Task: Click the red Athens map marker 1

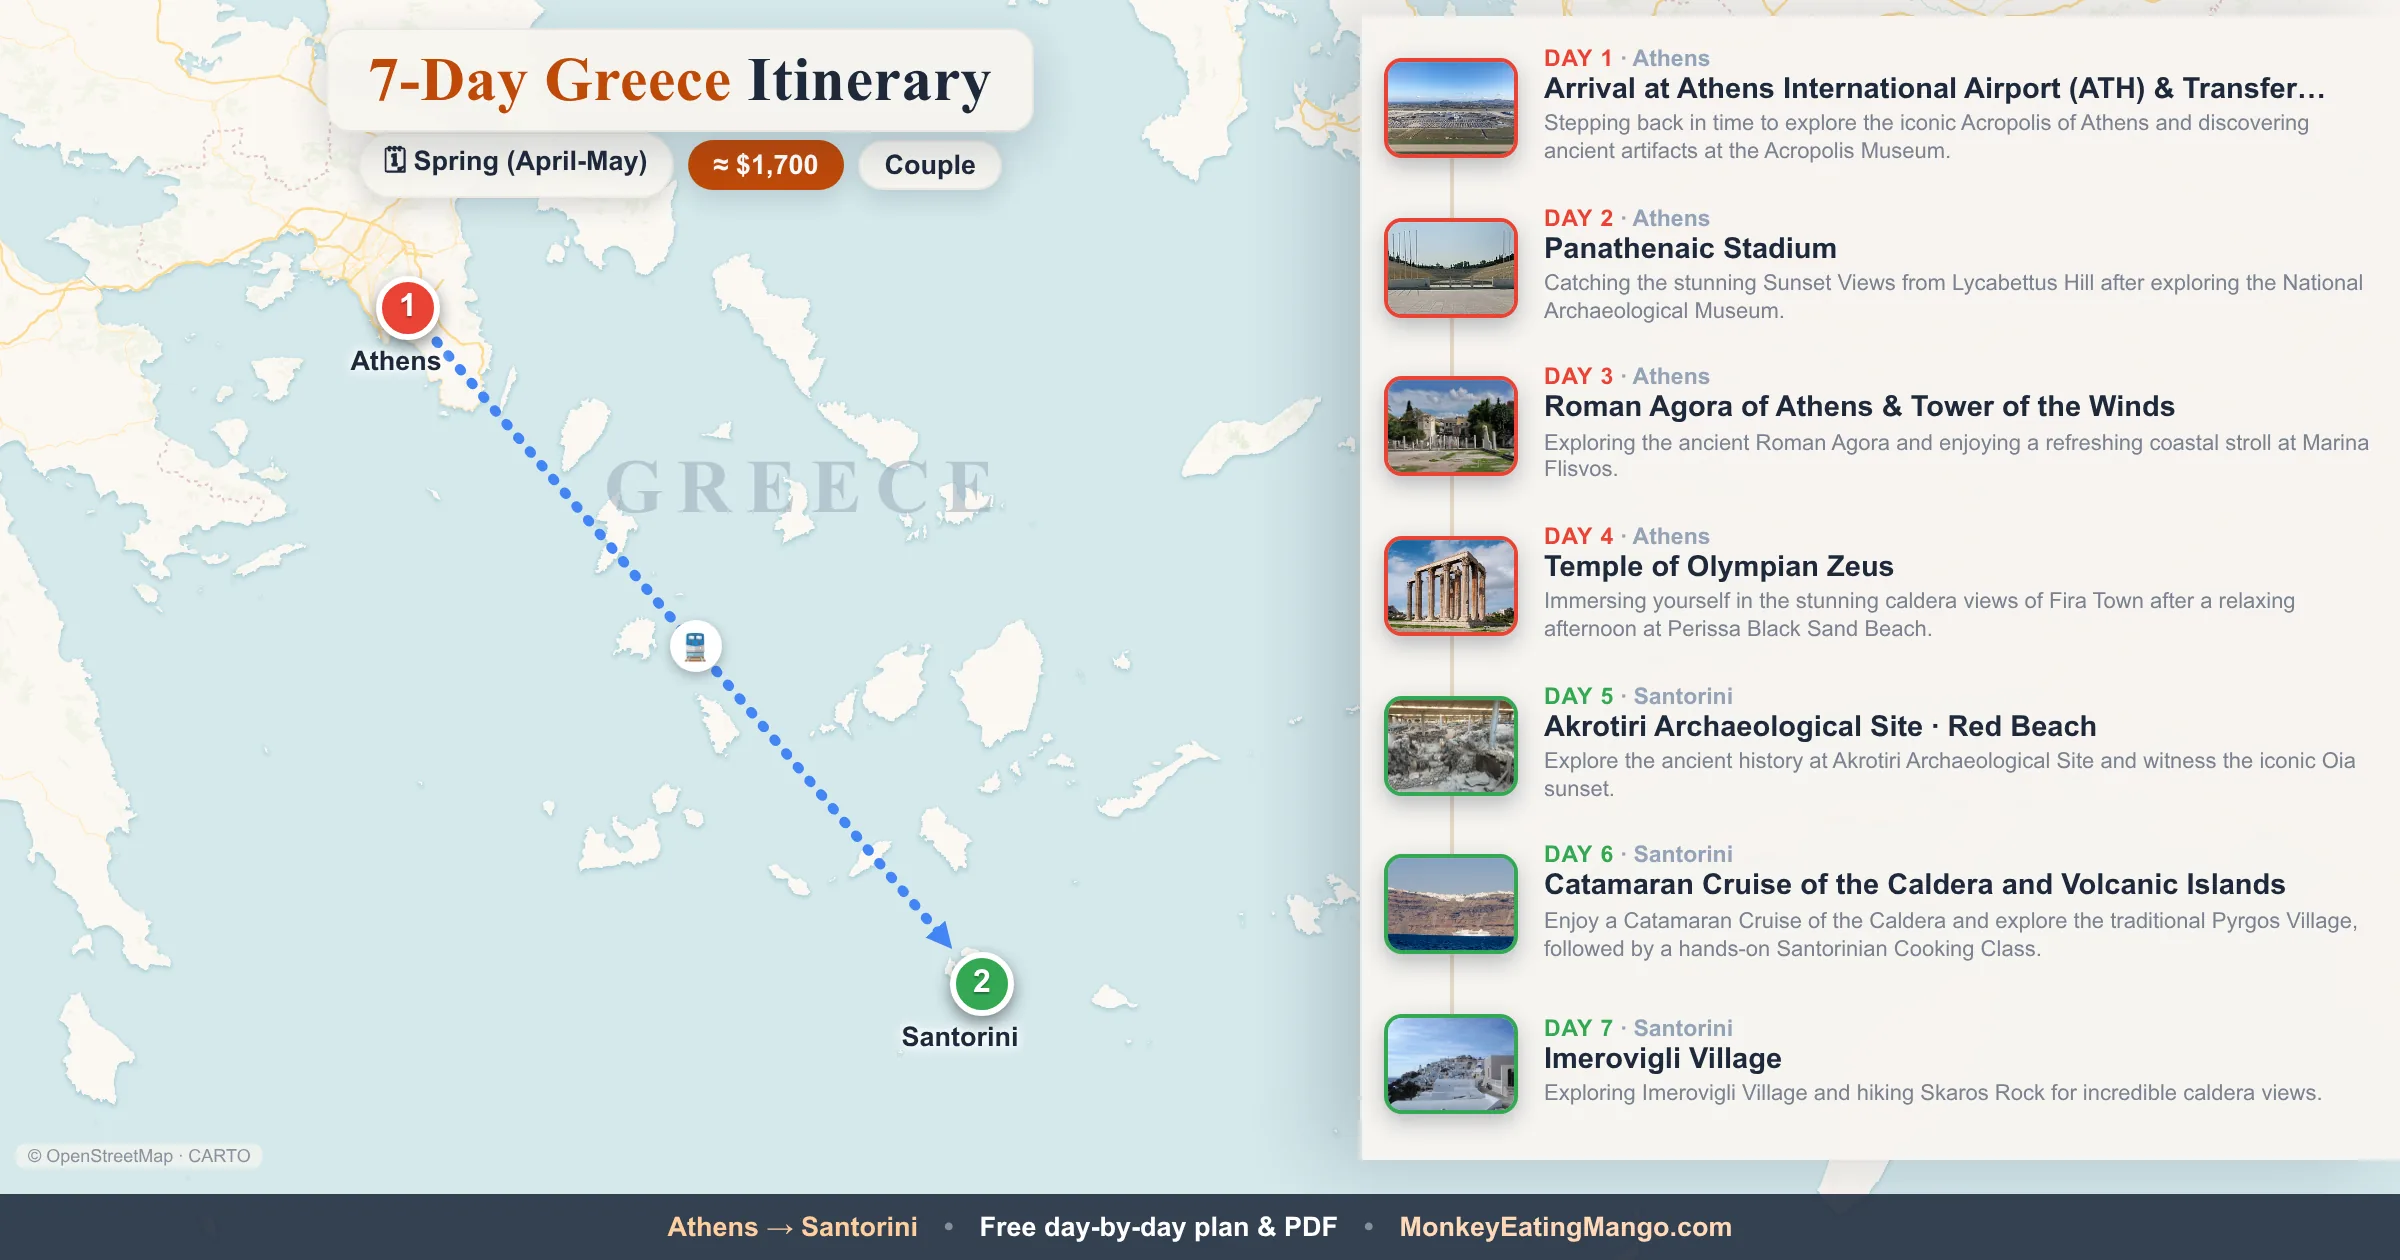Action: pos(407,307)
